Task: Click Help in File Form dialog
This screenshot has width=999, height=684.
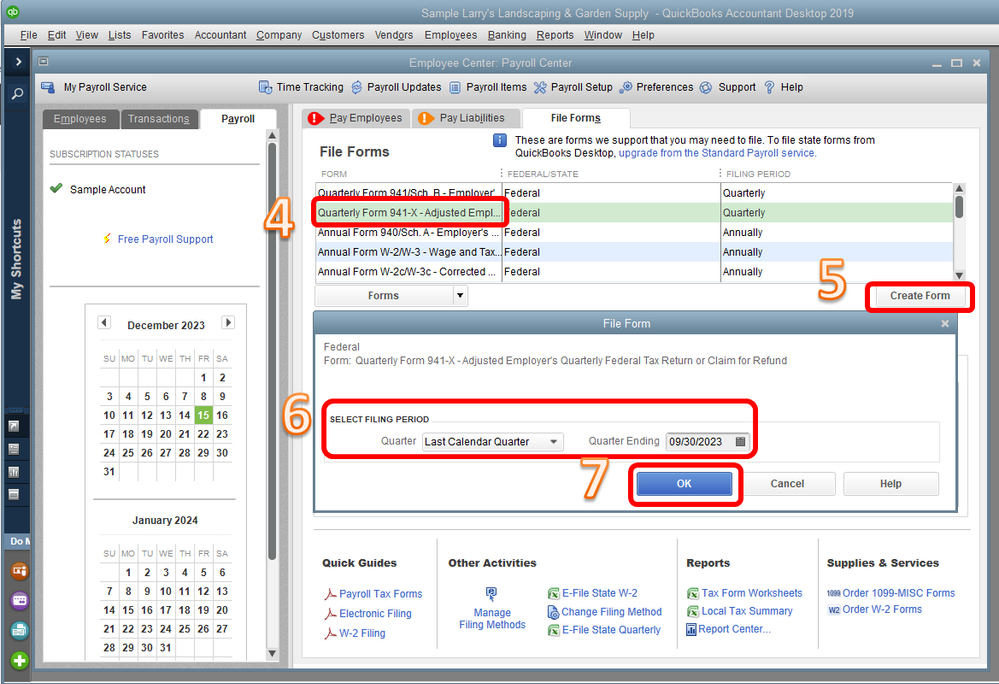Action: (891, 484)
